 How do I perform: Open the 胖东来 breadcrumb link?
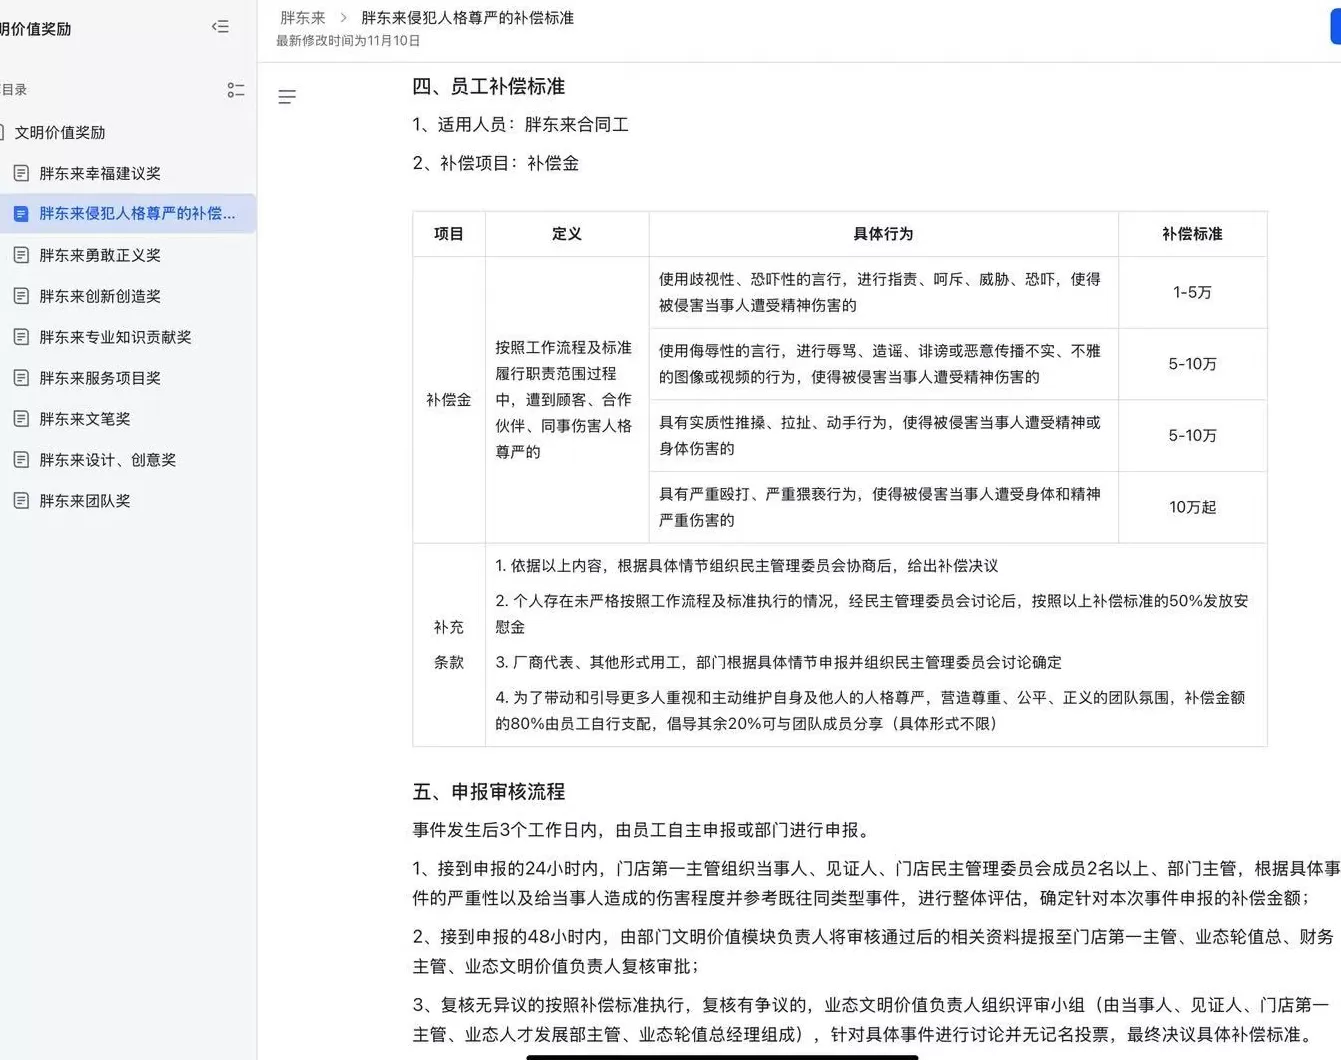(301, 17)
